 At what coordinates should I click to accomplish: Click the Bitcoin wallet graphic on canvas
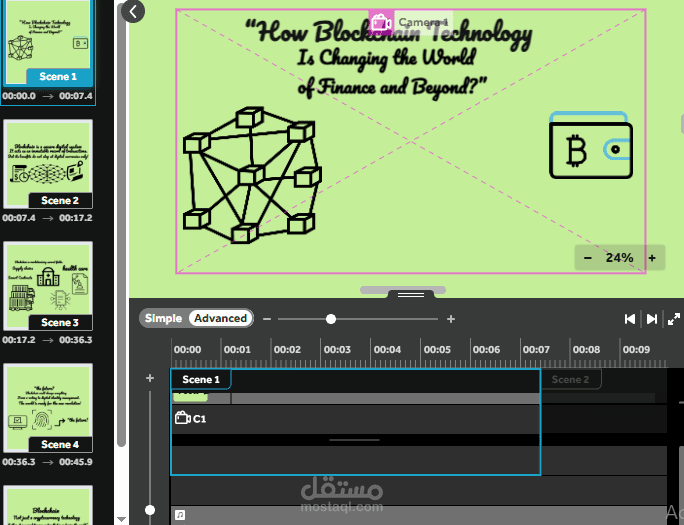point(591,145)
